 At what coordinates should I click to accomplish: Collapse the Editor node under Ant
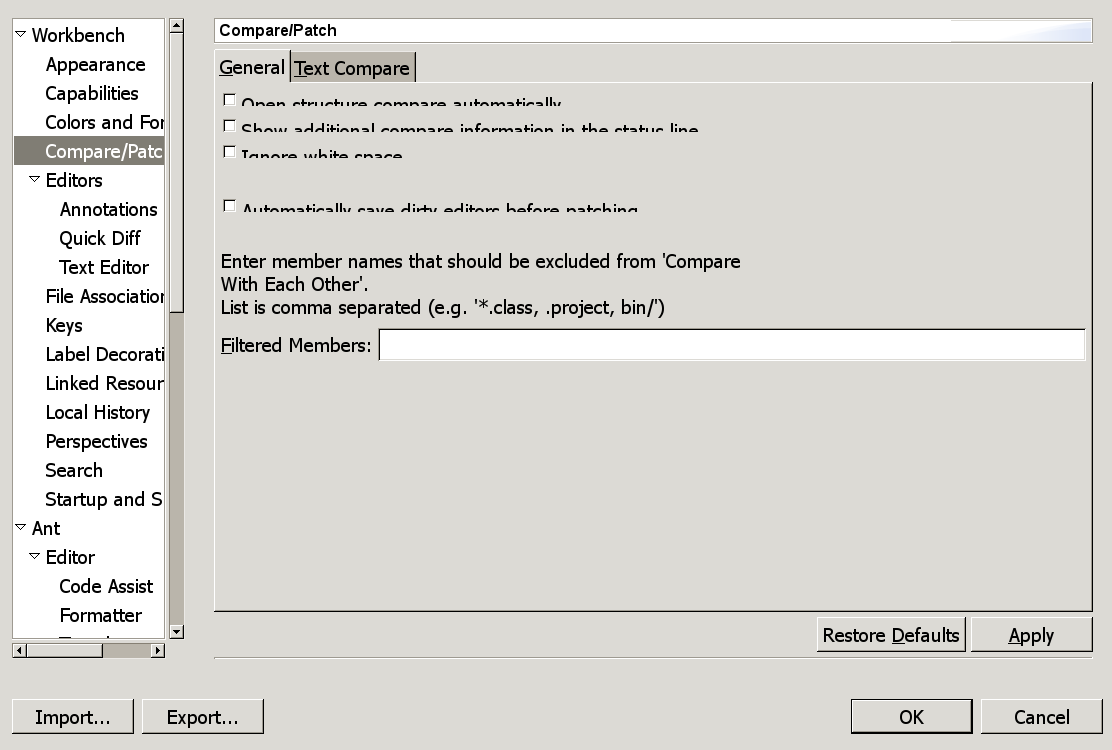point(34,557)
